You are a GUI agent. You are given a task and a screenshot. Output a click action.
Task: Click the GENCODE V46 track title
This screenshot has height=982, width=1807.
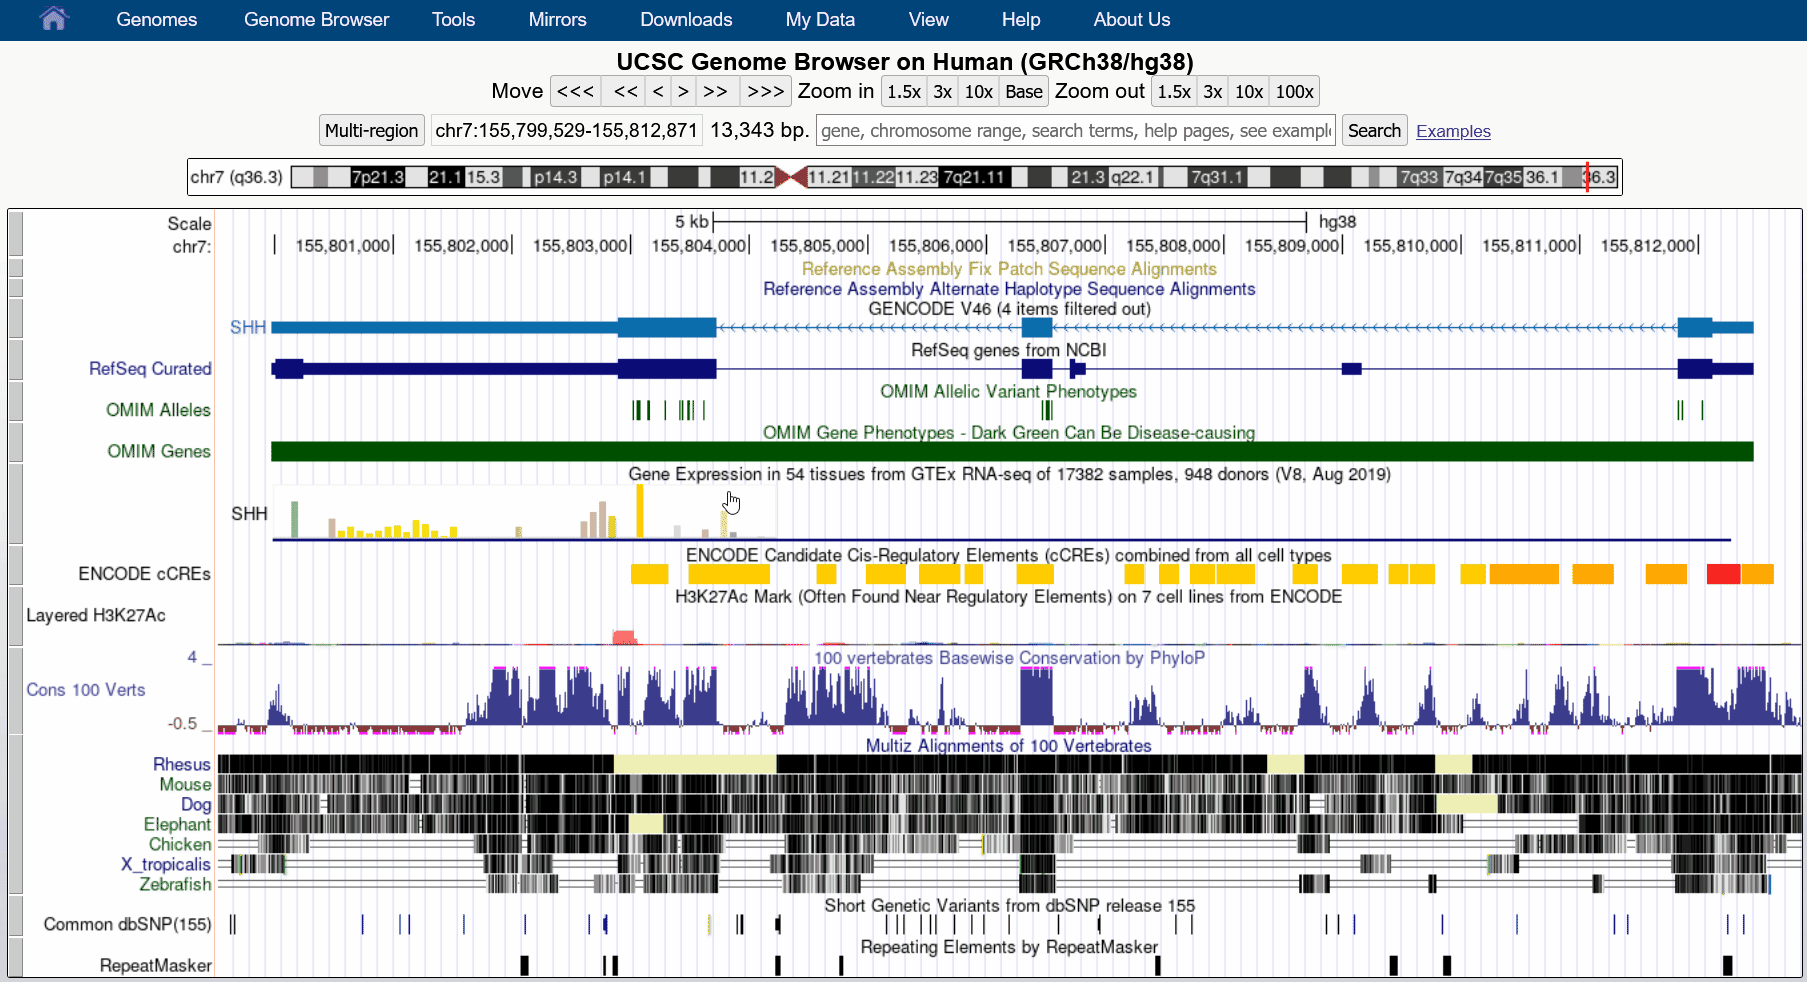[1009, 309]
